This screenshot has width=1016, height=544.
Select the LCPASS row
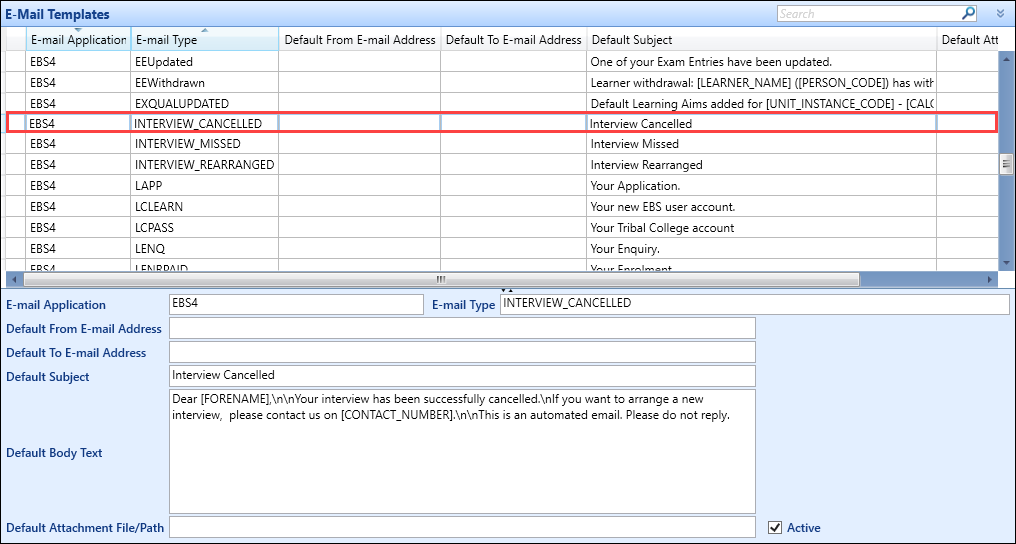502,228
